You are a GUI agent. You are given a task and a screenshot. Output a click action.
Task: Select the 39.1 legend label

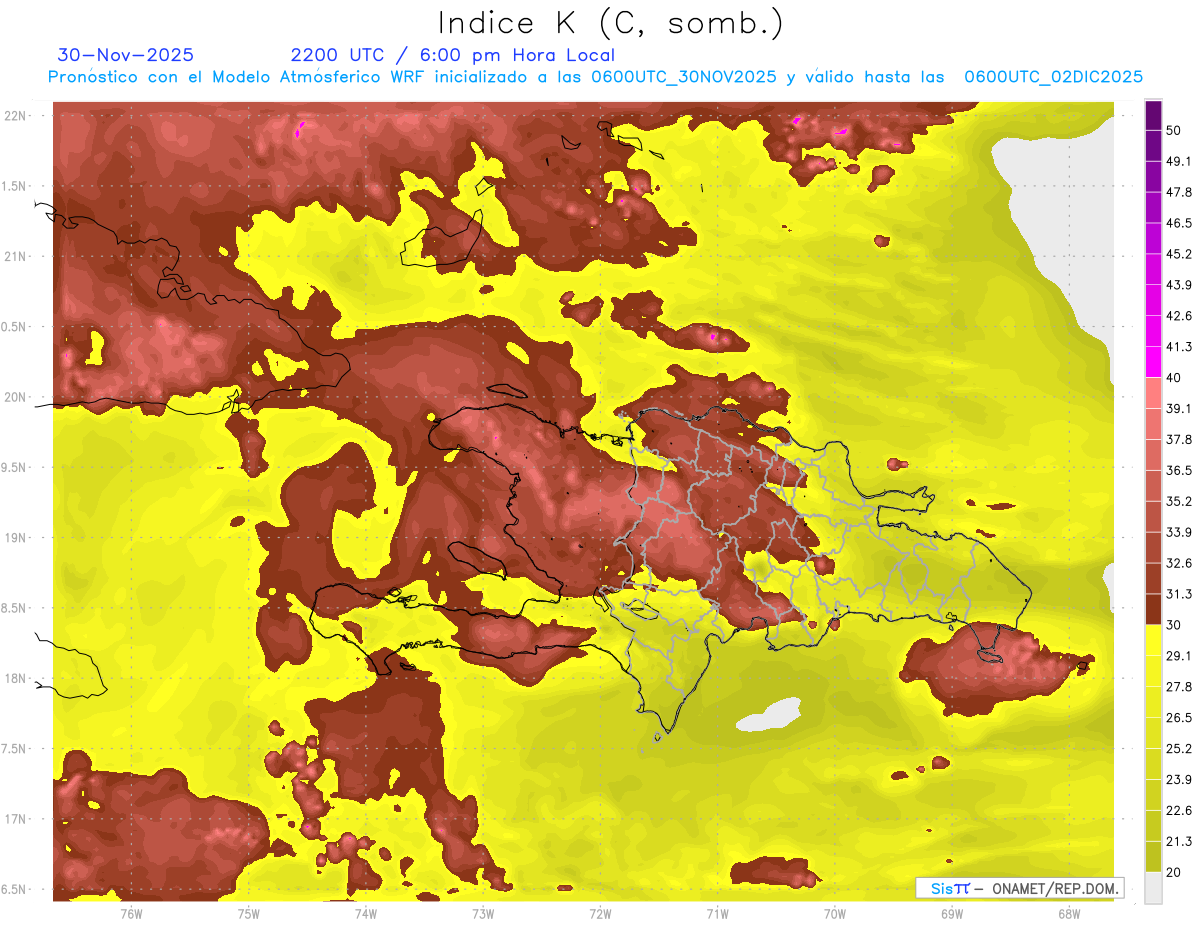click(x=1178, y=408)
